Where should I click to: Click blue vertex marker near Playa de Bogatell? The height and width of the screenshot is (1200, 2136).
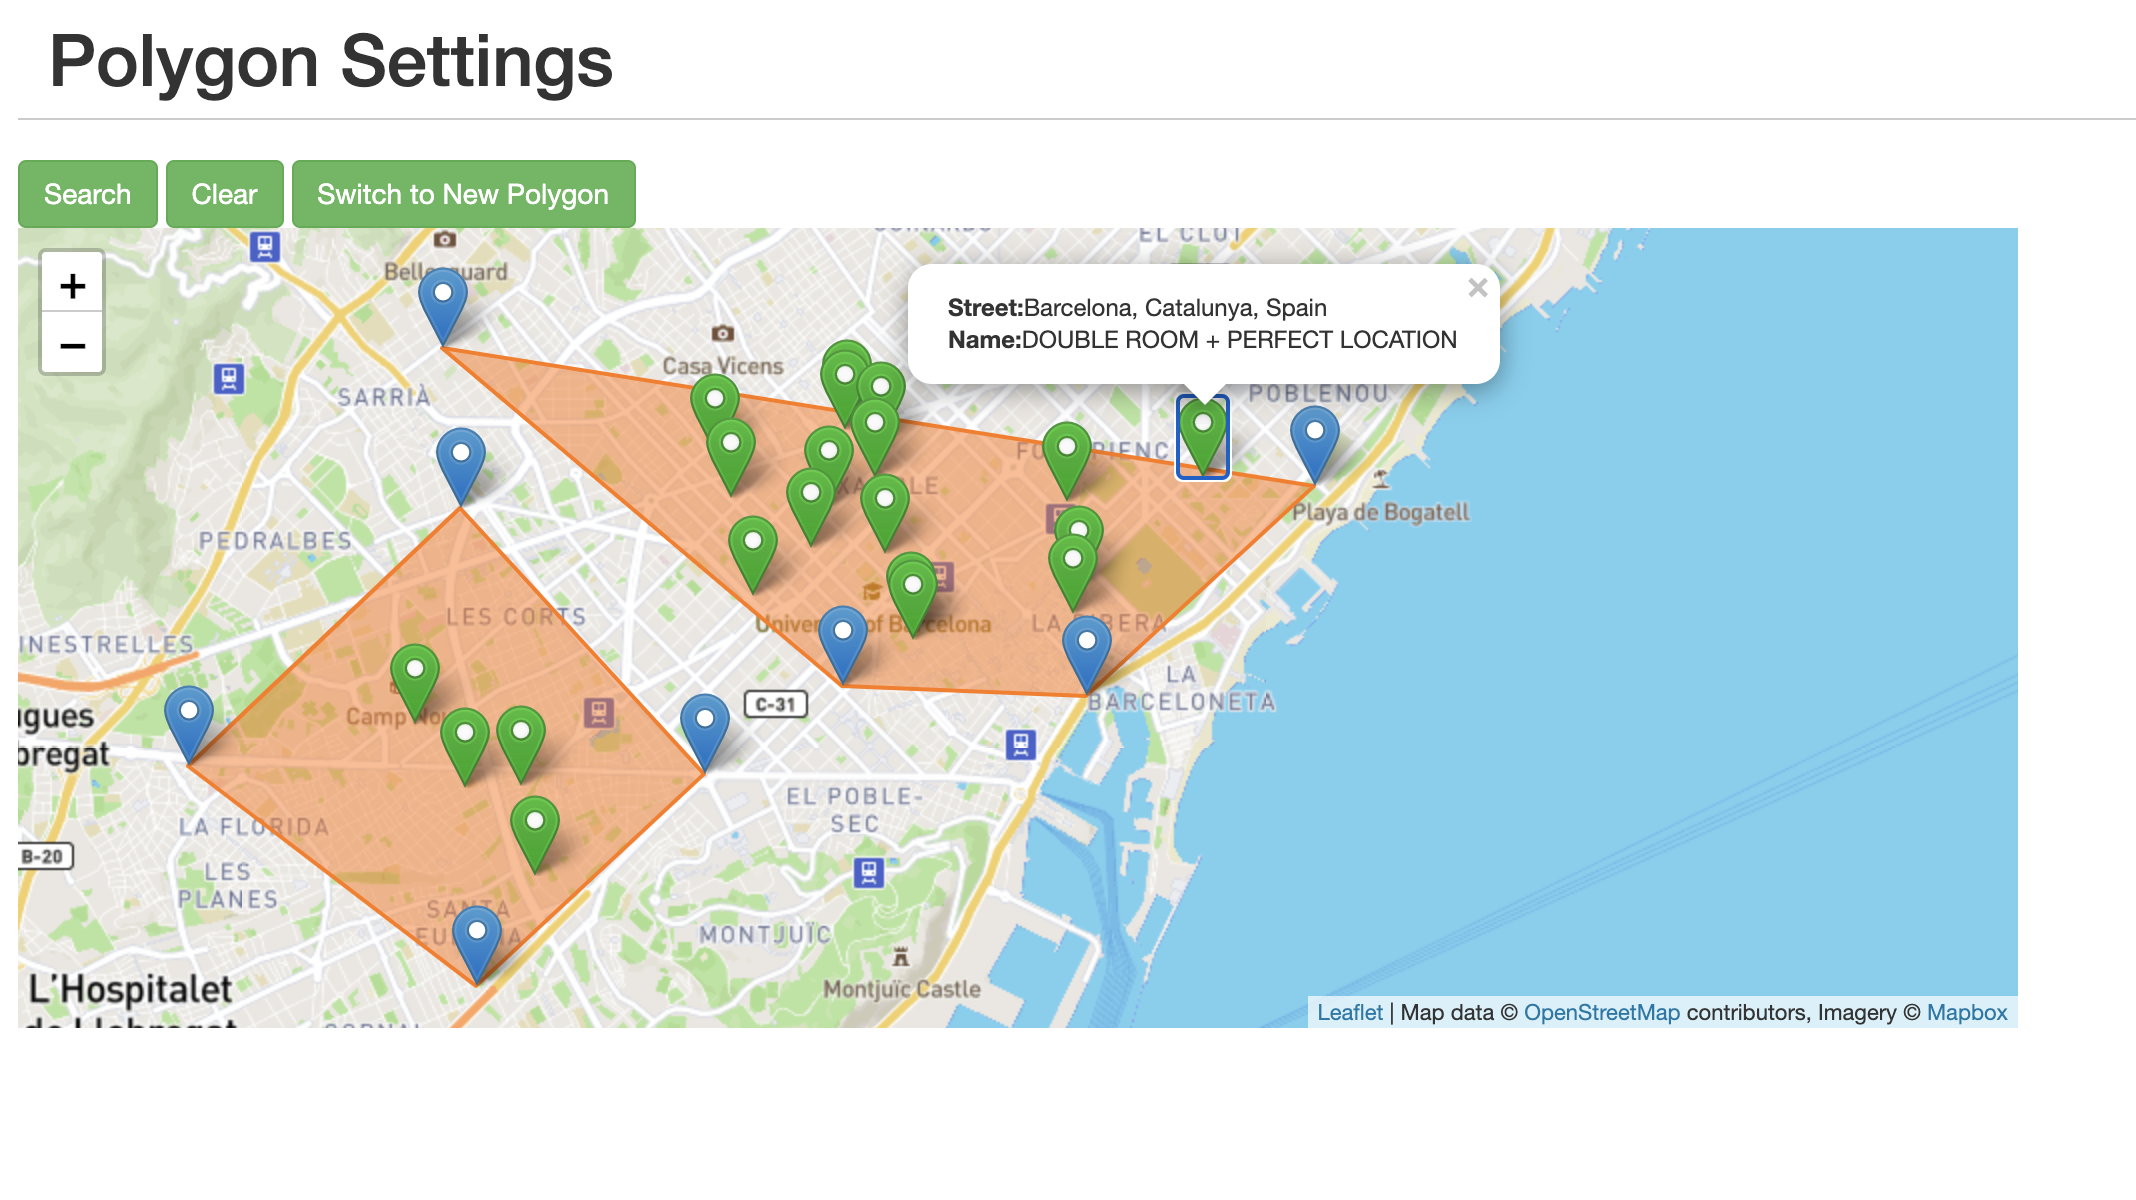tap(1314, 440)
